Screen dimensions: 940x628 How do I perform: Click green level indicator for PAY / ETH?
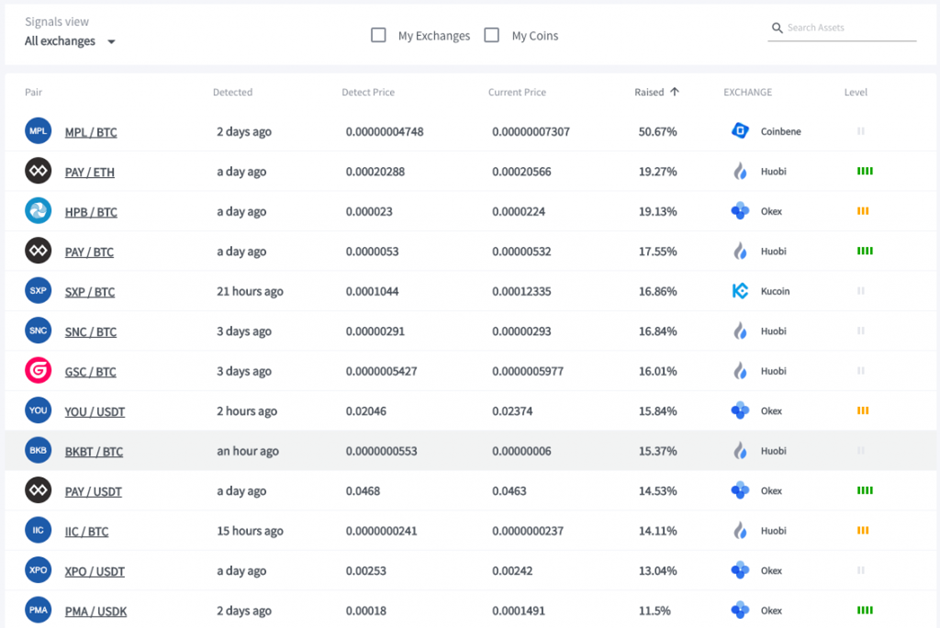click(x=865, y=171)
